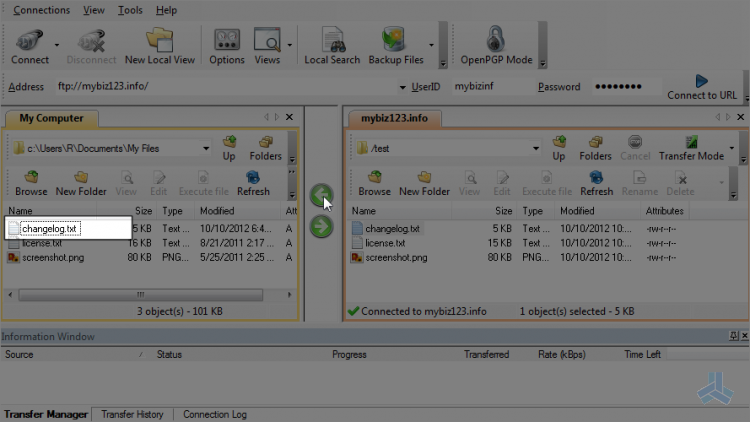Click the Views toolbar icon
The image size is (750, 422).
[x=267, y=46]
